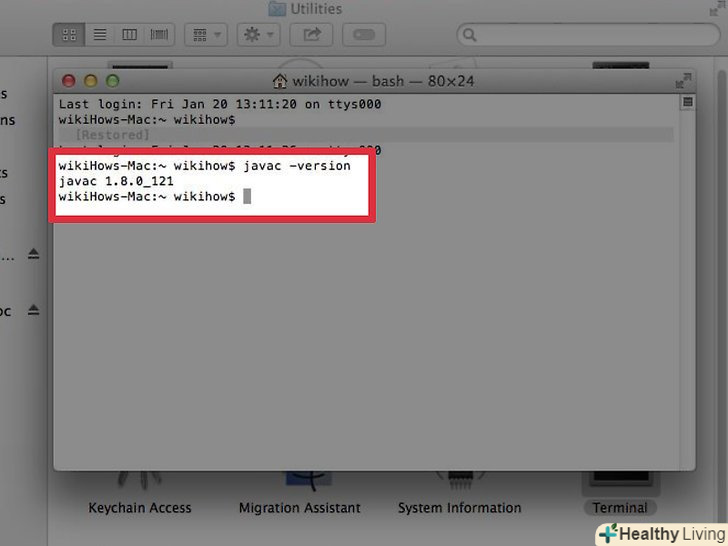Image resolution: width=728 pixels, height=546 pixels.
Task: Click the Finder share button
Action: click(311, 34)
